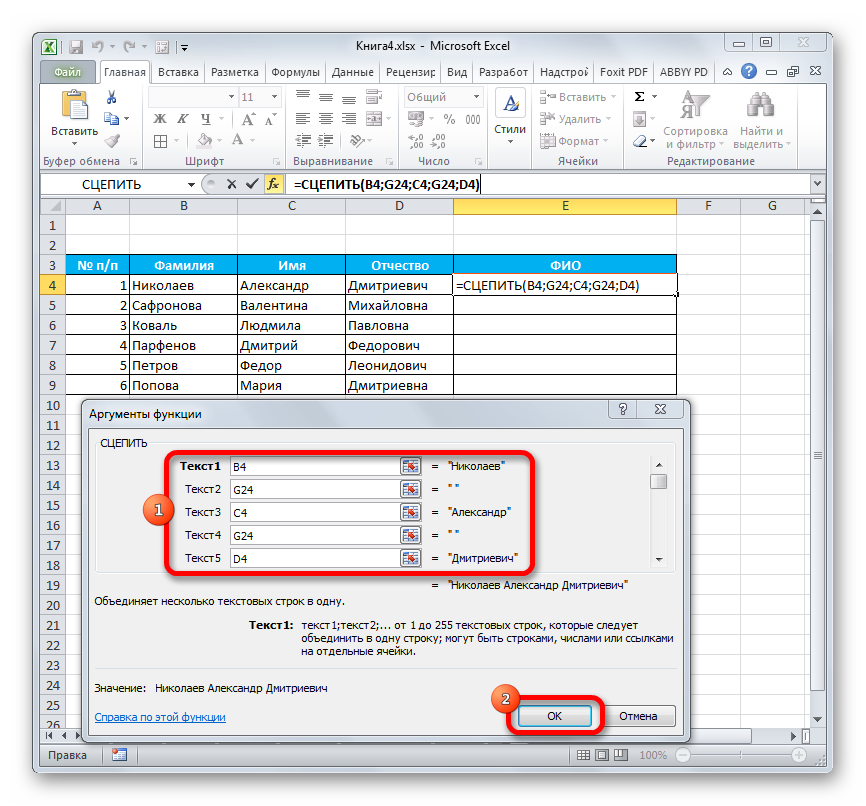Viewport: 866px width, 806px height.
Task: Open the Name Box dropdown showing СЦЕПИТЬ
Action: tap(191, 185)
